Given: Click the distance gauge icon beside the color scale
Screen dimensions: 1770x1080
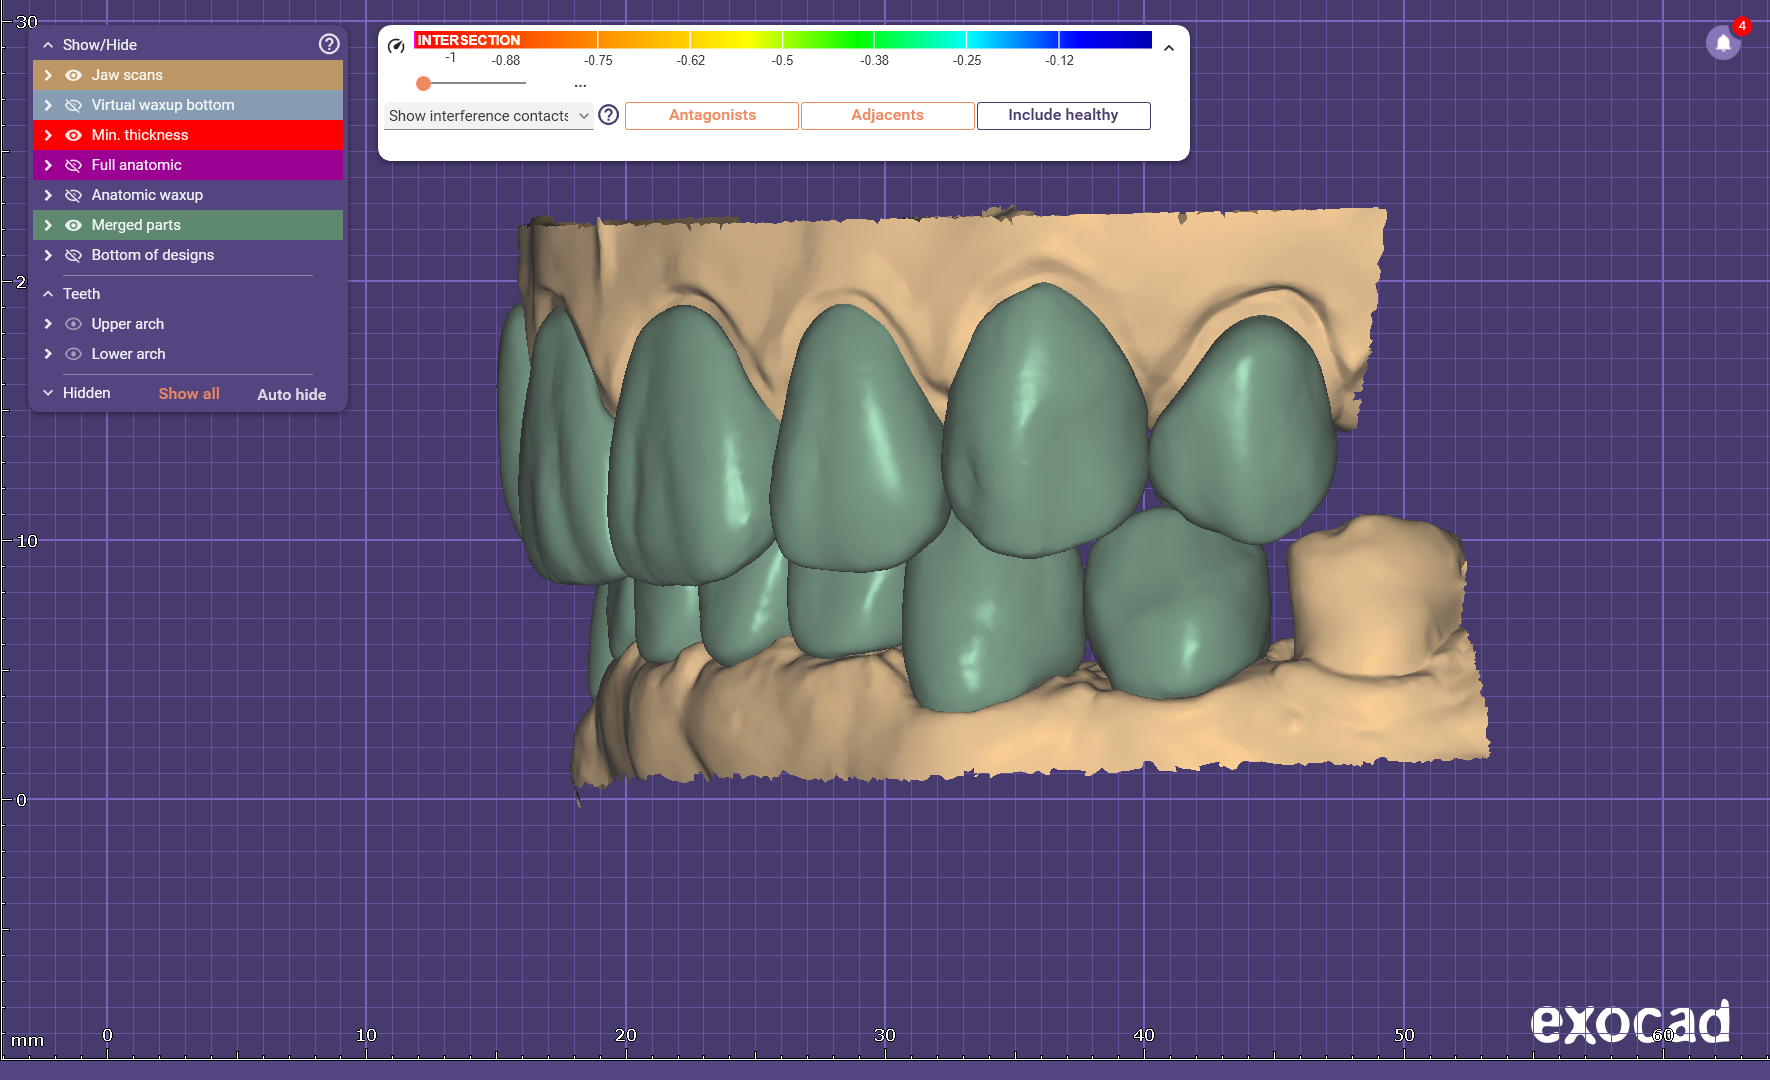Looking at the screenshot, I should point(396,46).
